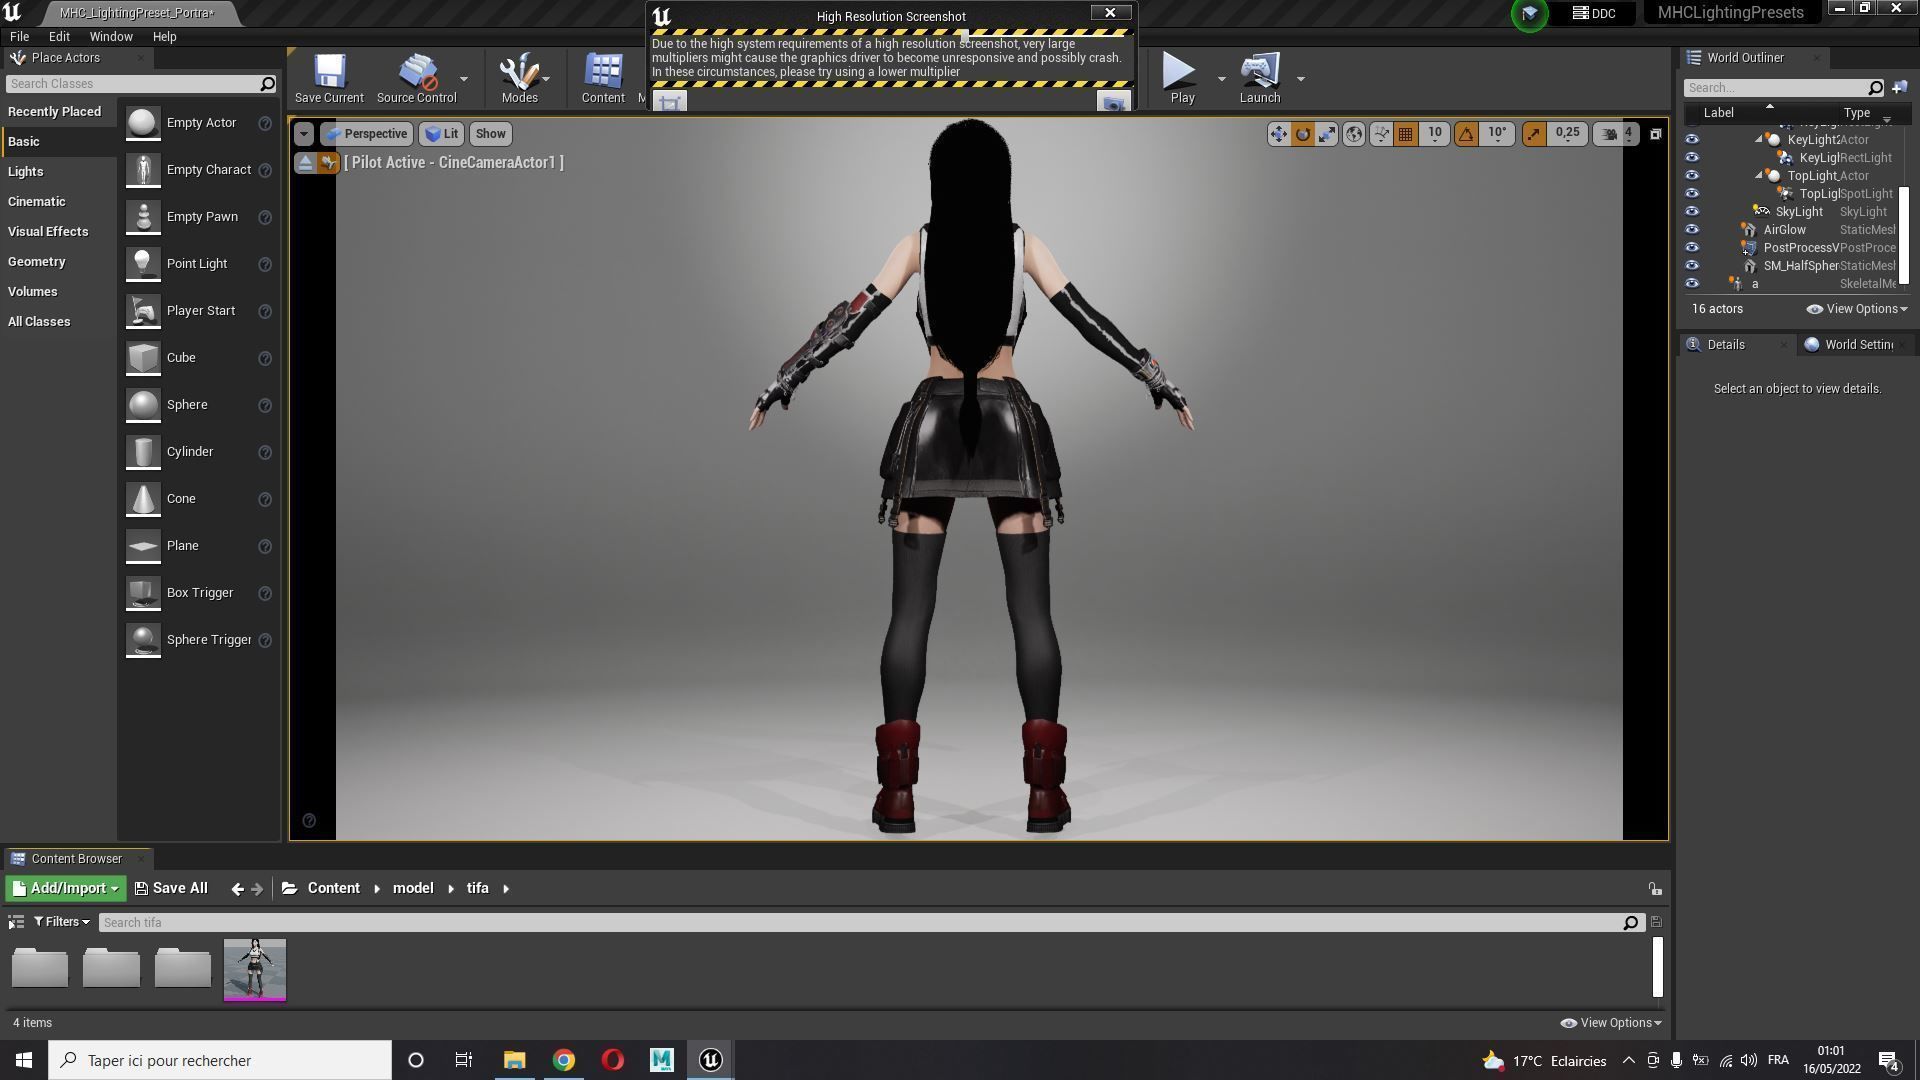Click the Add/Import button

tap(65, 889)
